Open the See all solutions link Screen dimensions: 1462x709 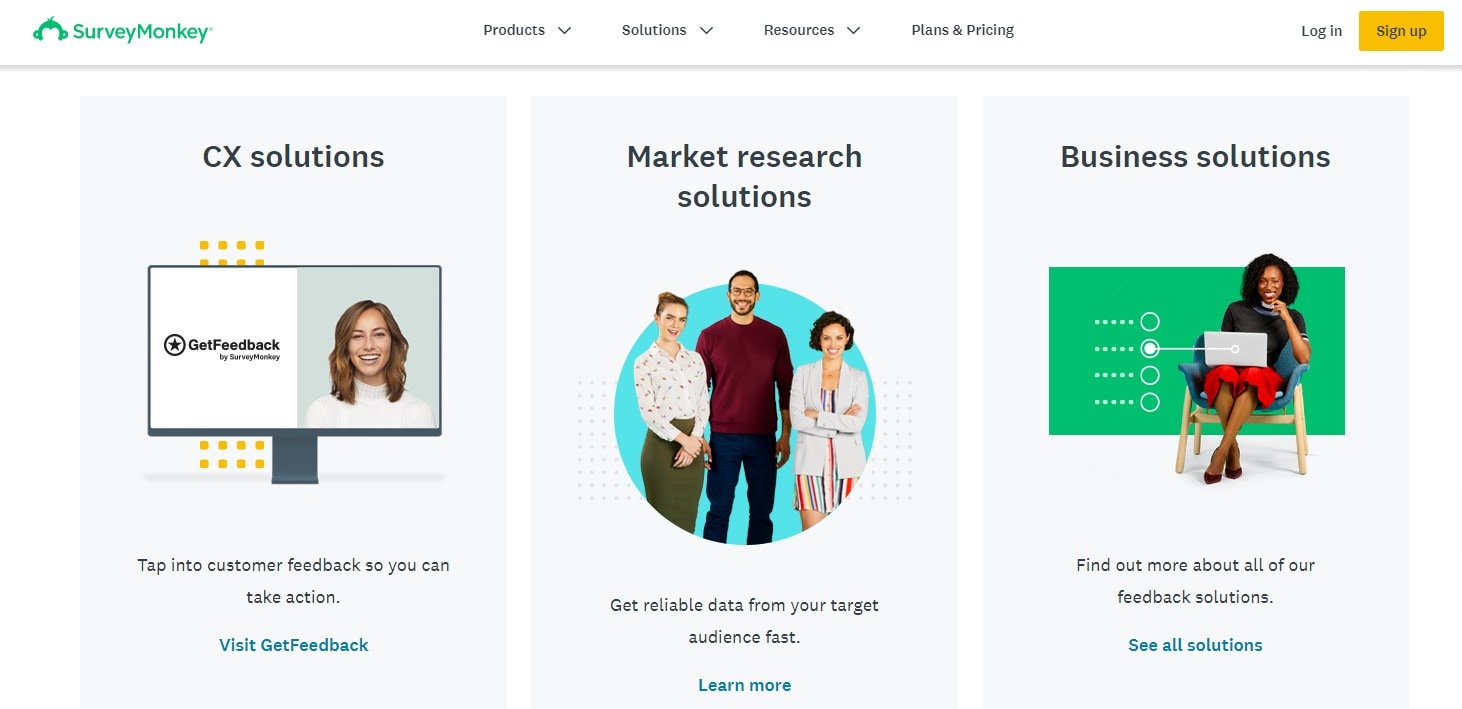click(x=1195, y=645)
